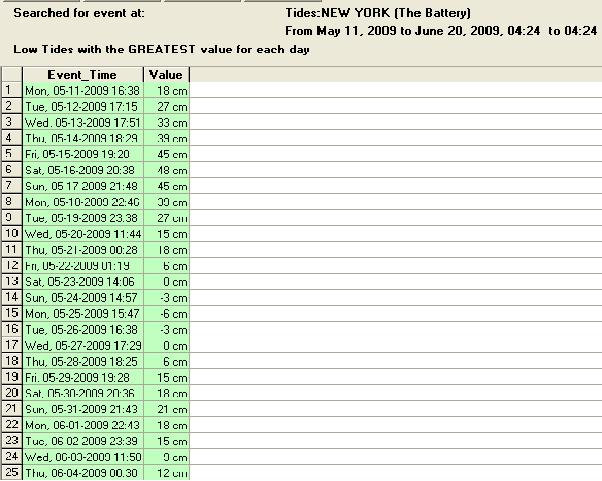Select the Thu, 05-28-2009 18:25 event cell
The width and height of the screenshot is (602, 481).
pyautogui.click(x=82, y=361)
